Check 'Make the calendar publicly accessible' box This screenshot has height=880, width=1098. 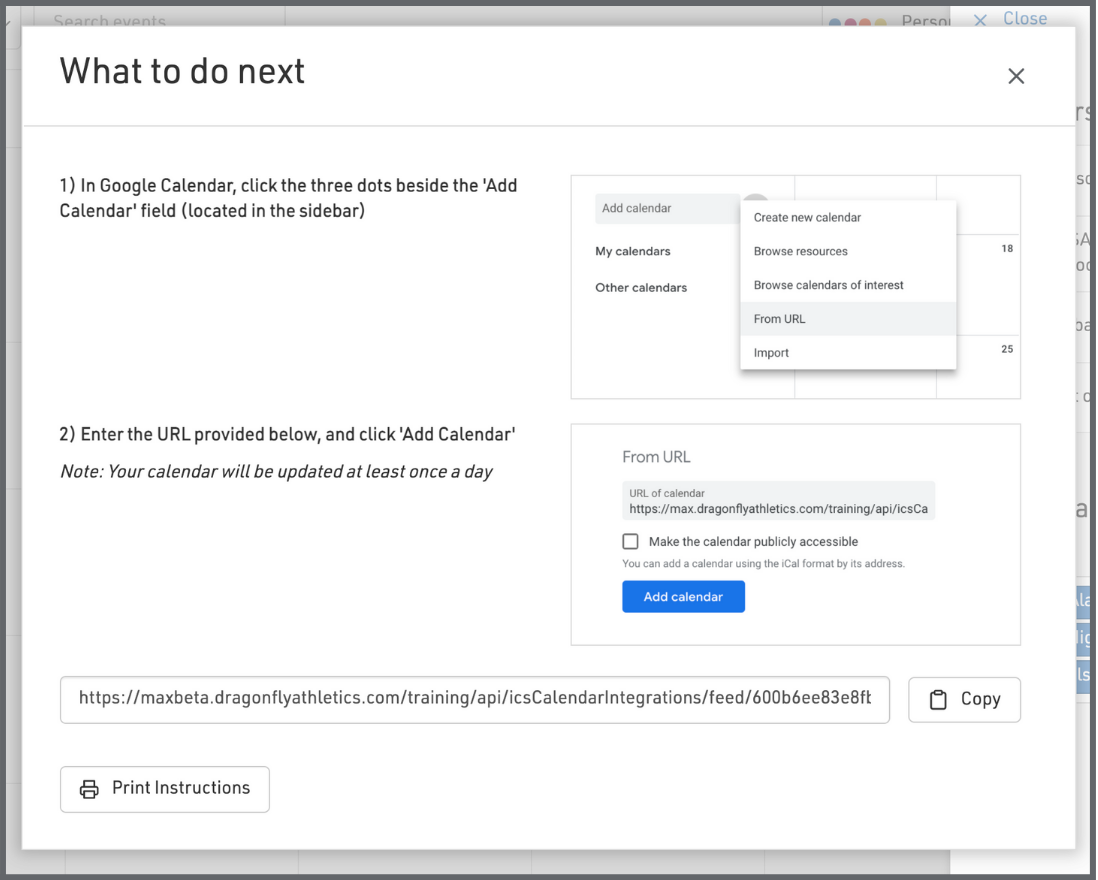tap(630, 542)
